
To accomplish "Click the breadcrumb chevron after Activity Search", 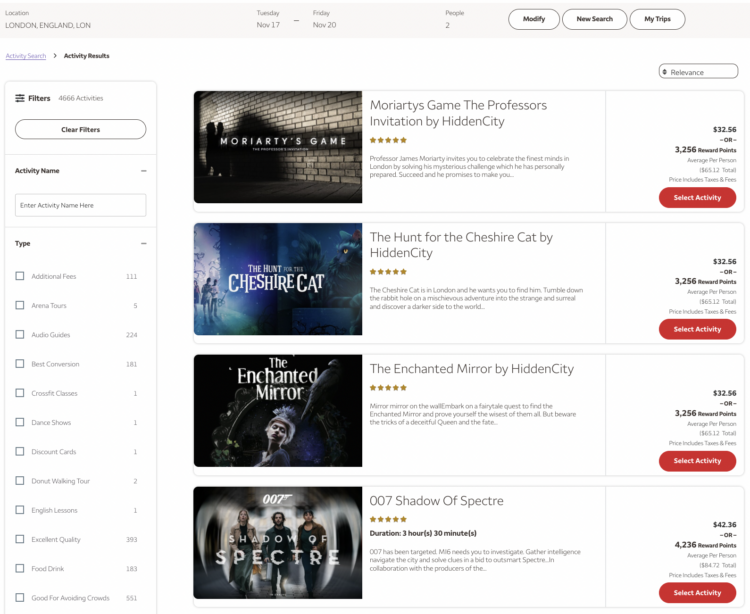I will click(55, 56).
